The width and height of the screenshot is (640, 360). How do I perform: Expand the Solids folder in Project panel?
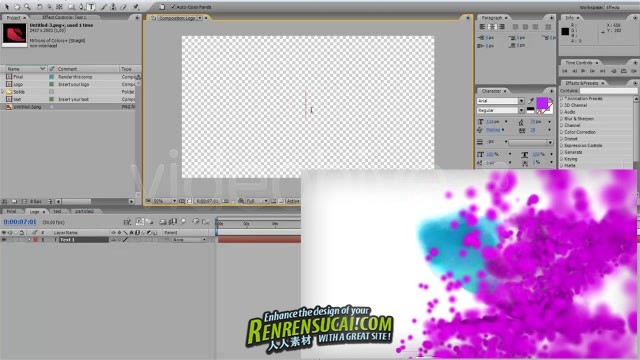pyautogui.click(x=3, y=92)
